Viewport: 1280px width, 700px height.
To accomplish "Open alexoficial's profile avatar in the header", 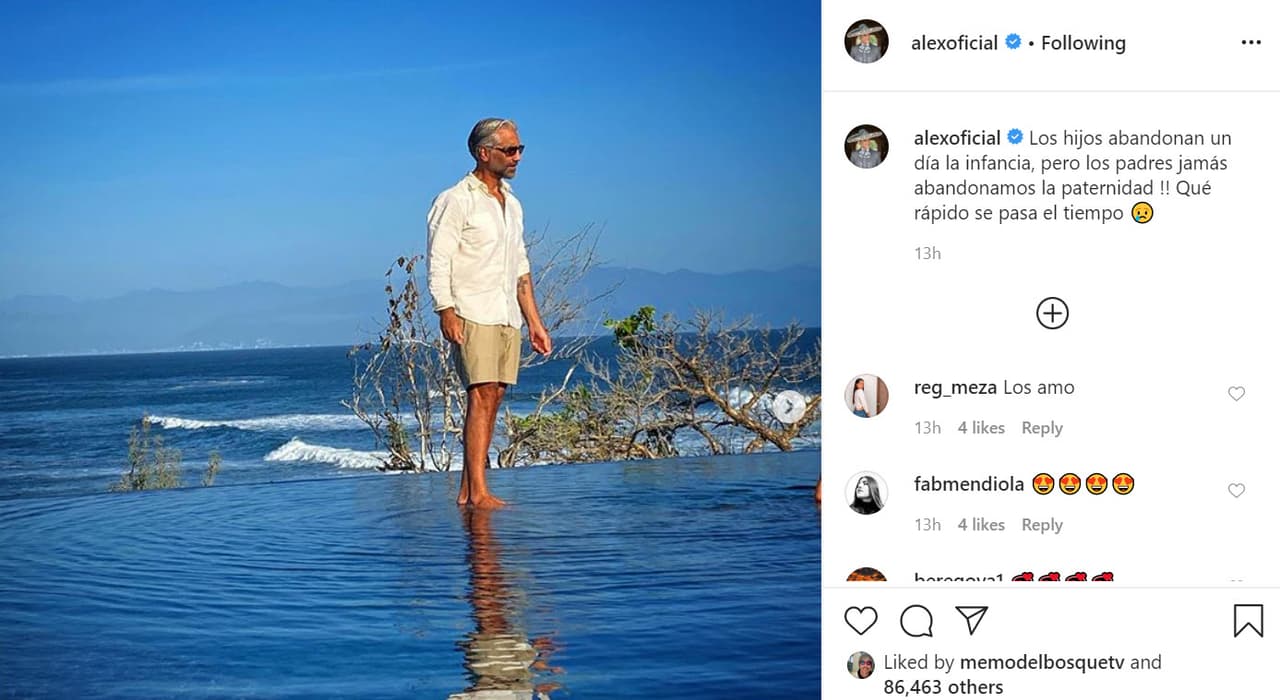I will click(866, 42).
